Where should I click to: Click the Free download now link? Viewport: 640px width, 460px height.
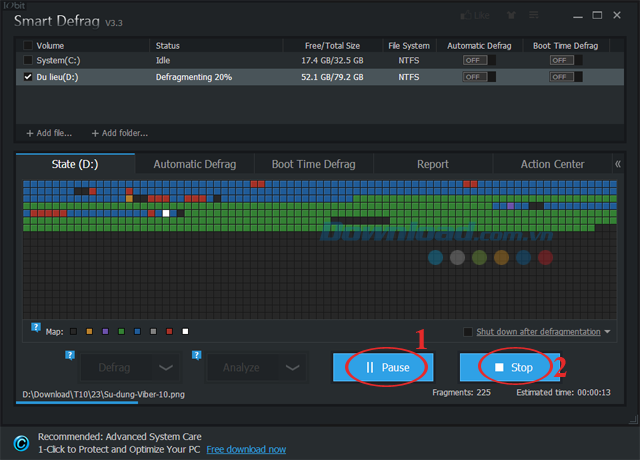[245, 449]
